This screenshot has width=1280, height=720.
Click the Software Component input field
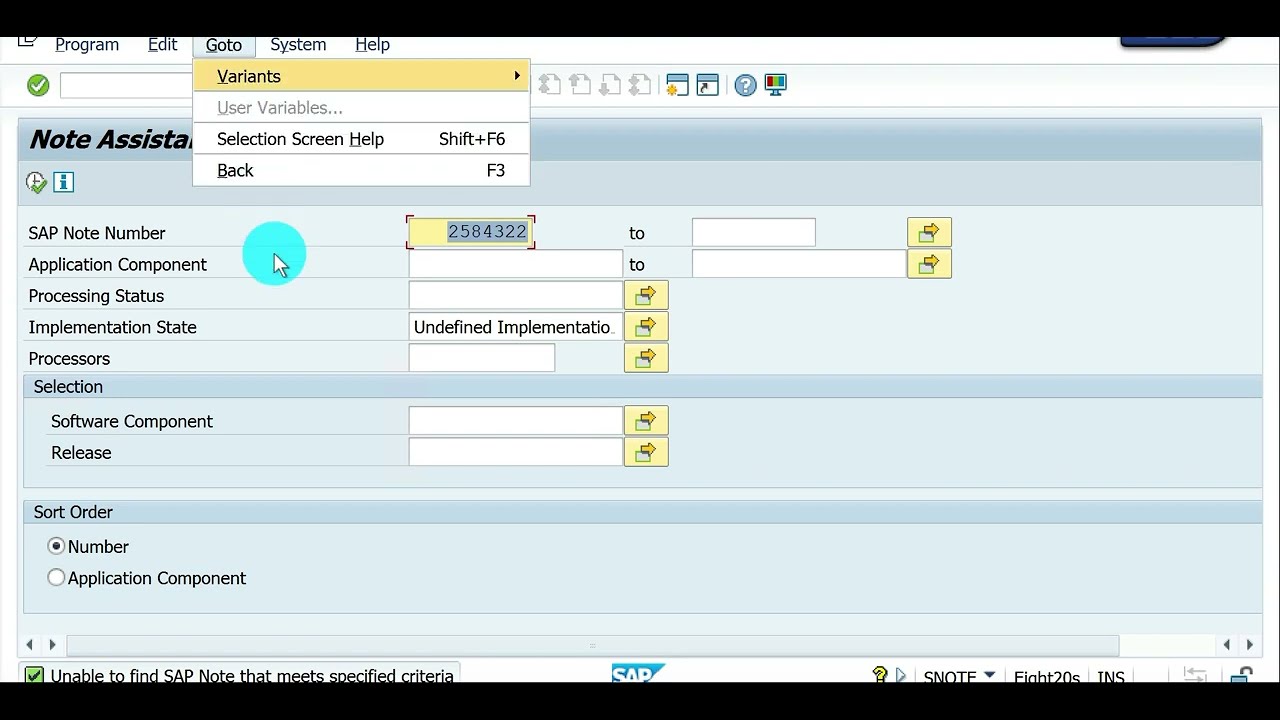(x=515, y=421)
